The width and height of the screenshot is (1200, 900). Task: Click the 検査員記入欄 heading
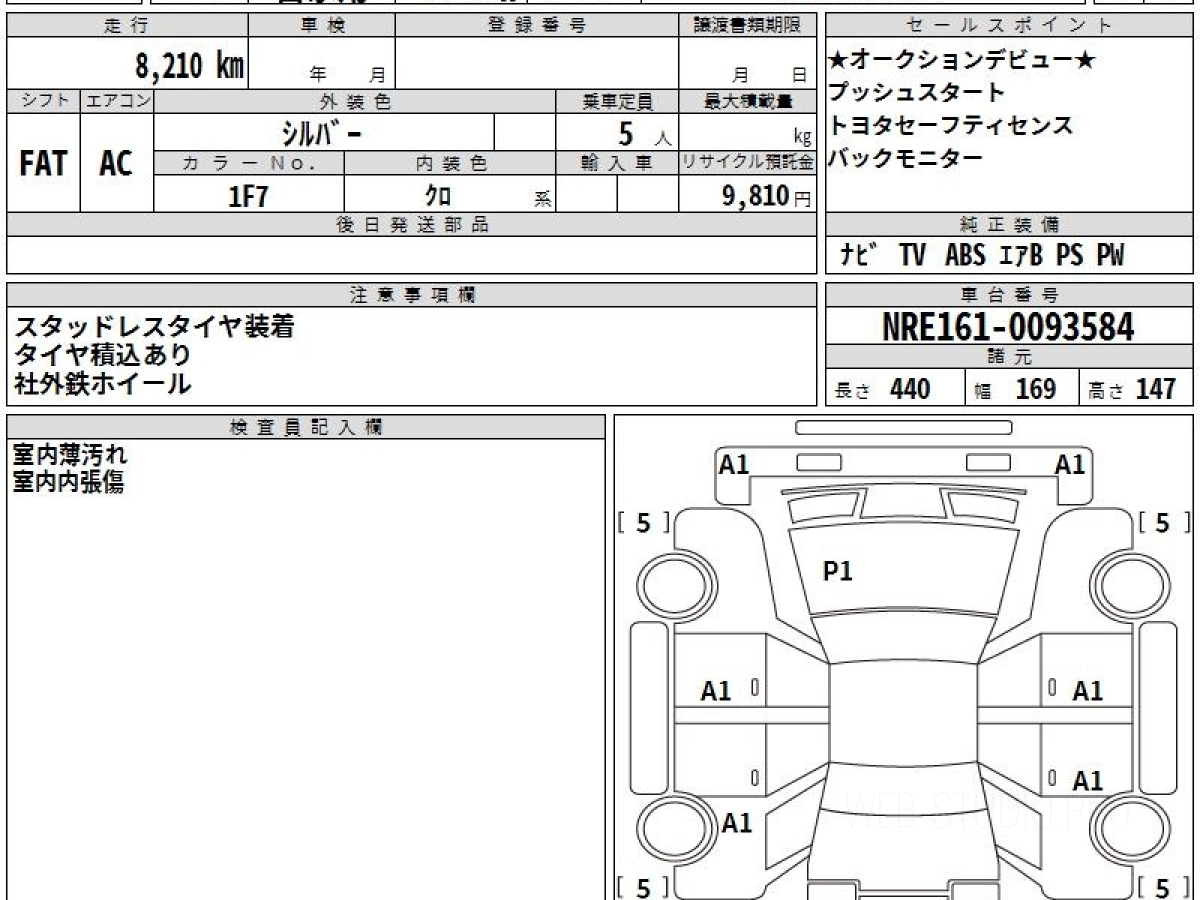pos(306,427)
